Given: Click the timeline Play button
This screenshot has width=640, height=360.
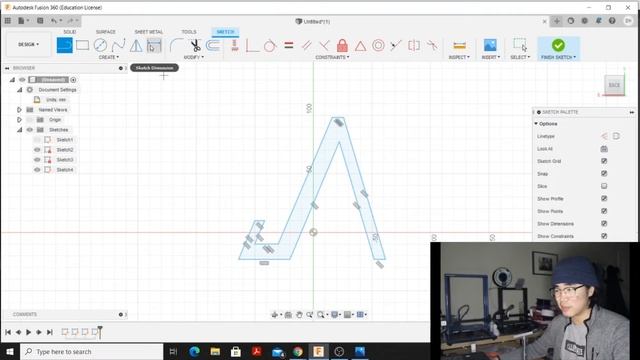Looking at the screenshot, I should click(x=29, y=332).
